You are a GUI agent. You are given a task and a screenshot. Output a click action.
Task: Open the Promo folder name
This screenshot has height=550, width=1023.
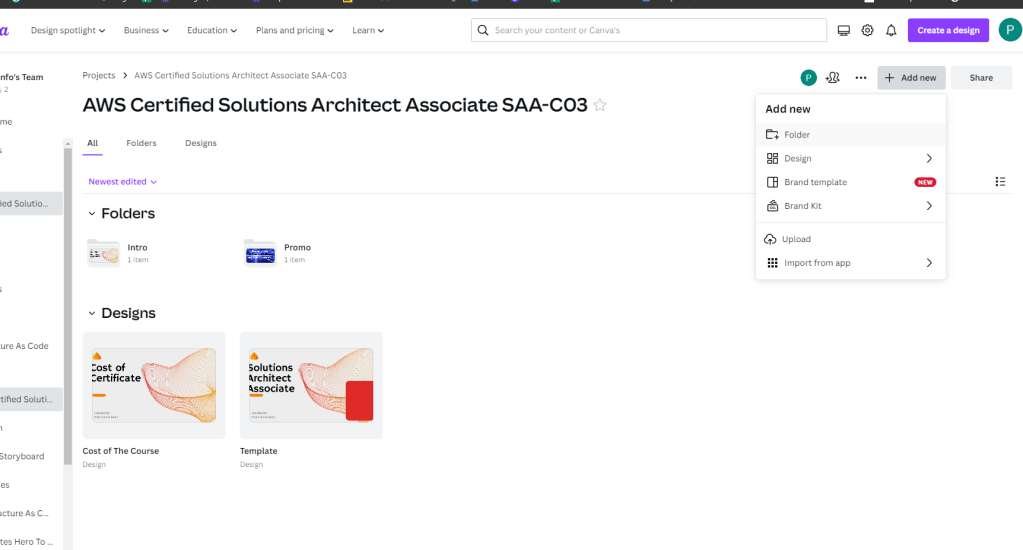tap(298, 247)
